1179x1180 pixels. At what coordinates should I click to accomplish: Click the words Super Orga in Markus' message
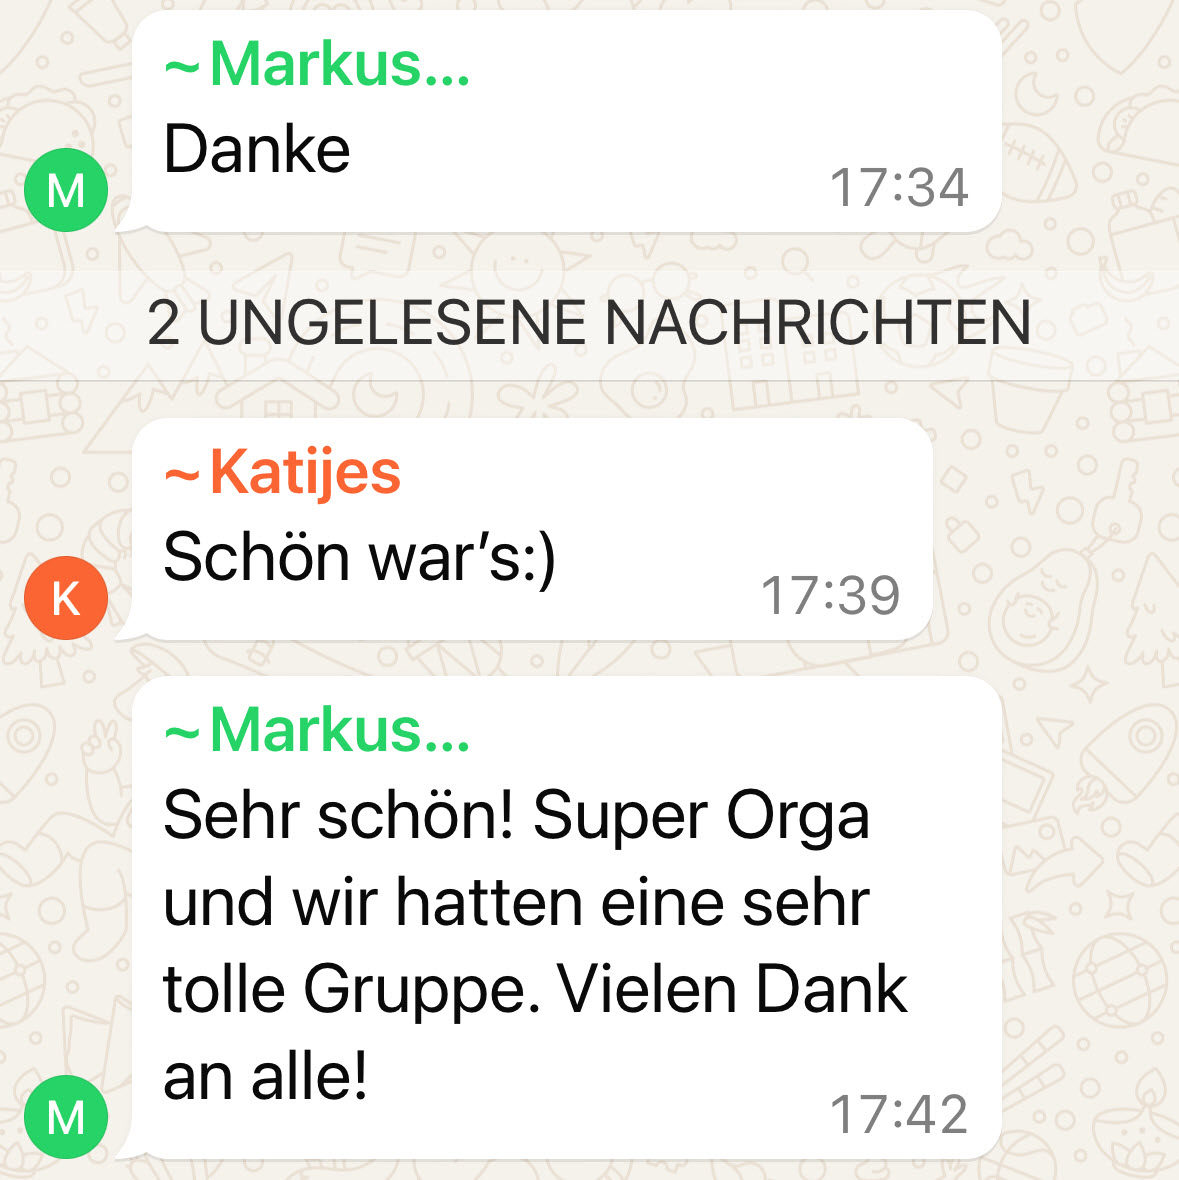[701, 818]
